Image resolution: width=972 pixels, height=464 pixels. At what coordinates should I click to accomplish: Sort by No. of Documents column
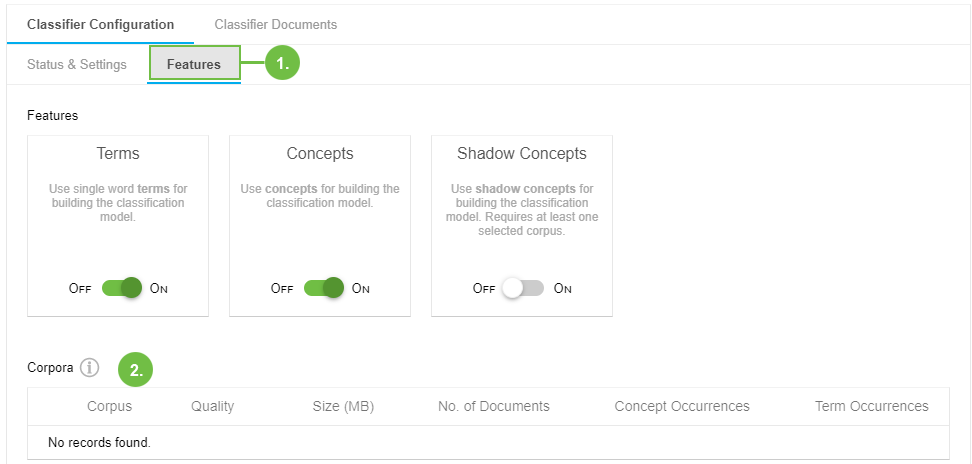(494, 406)
